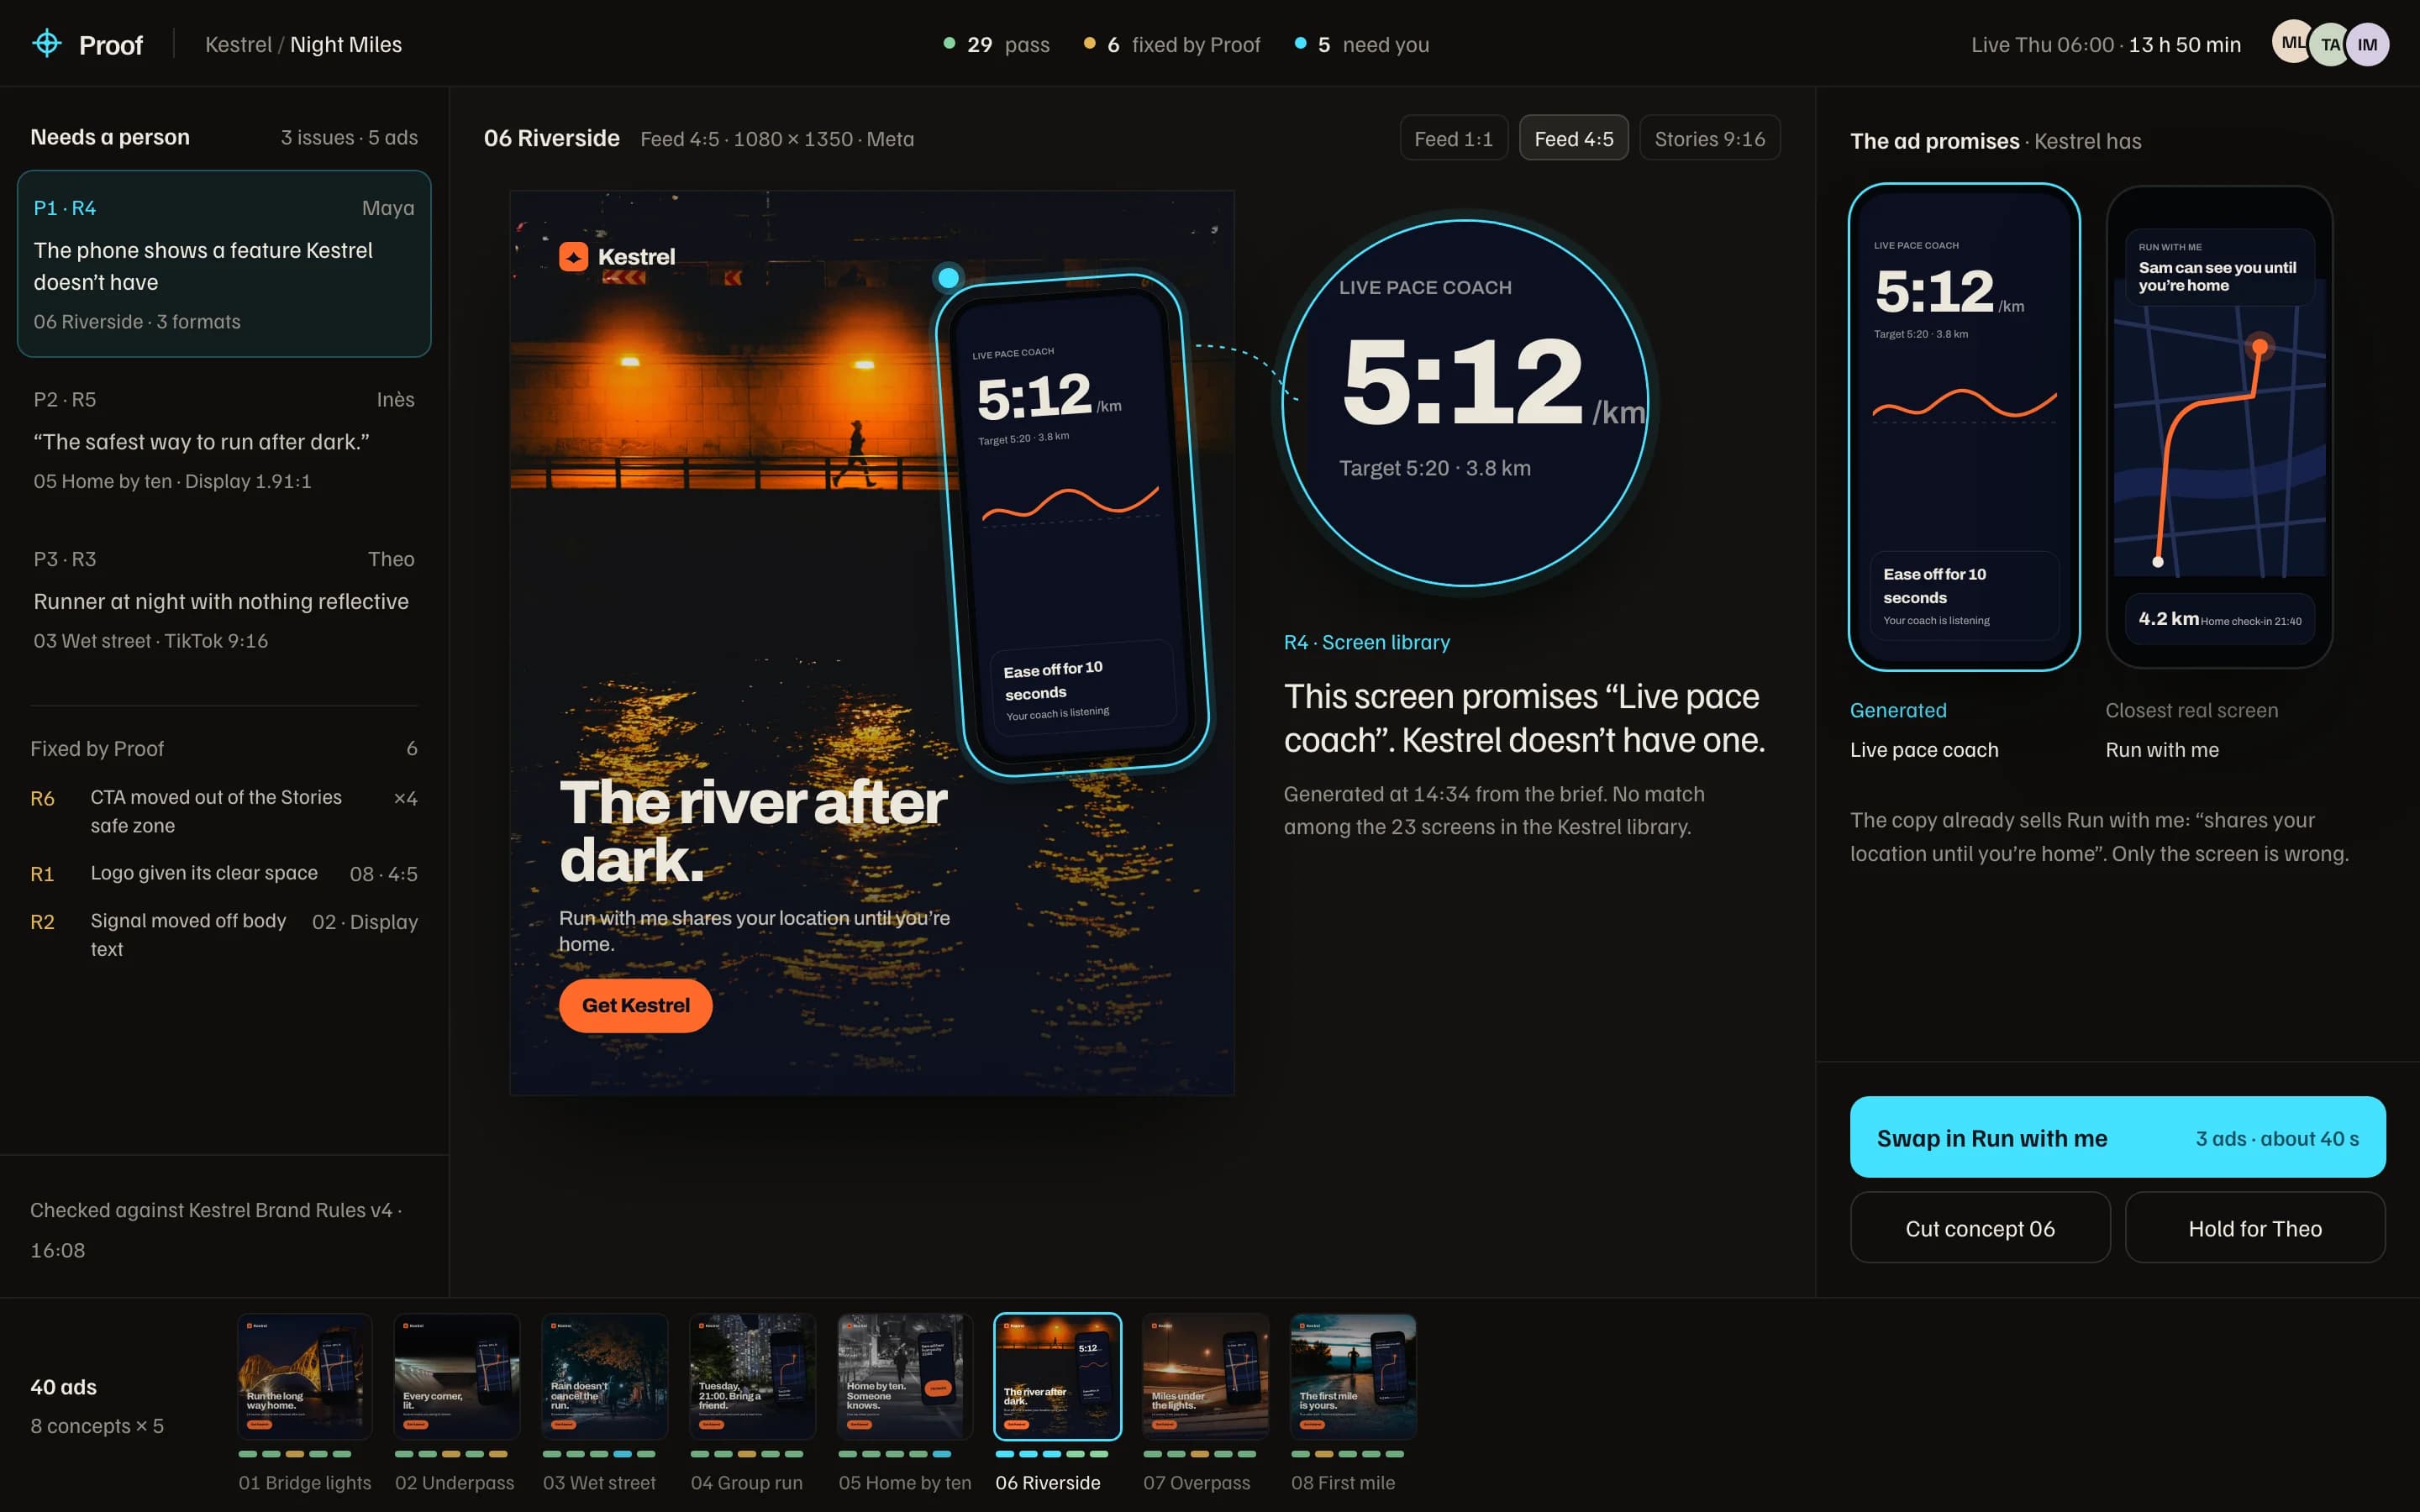Open the ML user avatar
This screenshot has height=1512, width=2420.
2292,43
